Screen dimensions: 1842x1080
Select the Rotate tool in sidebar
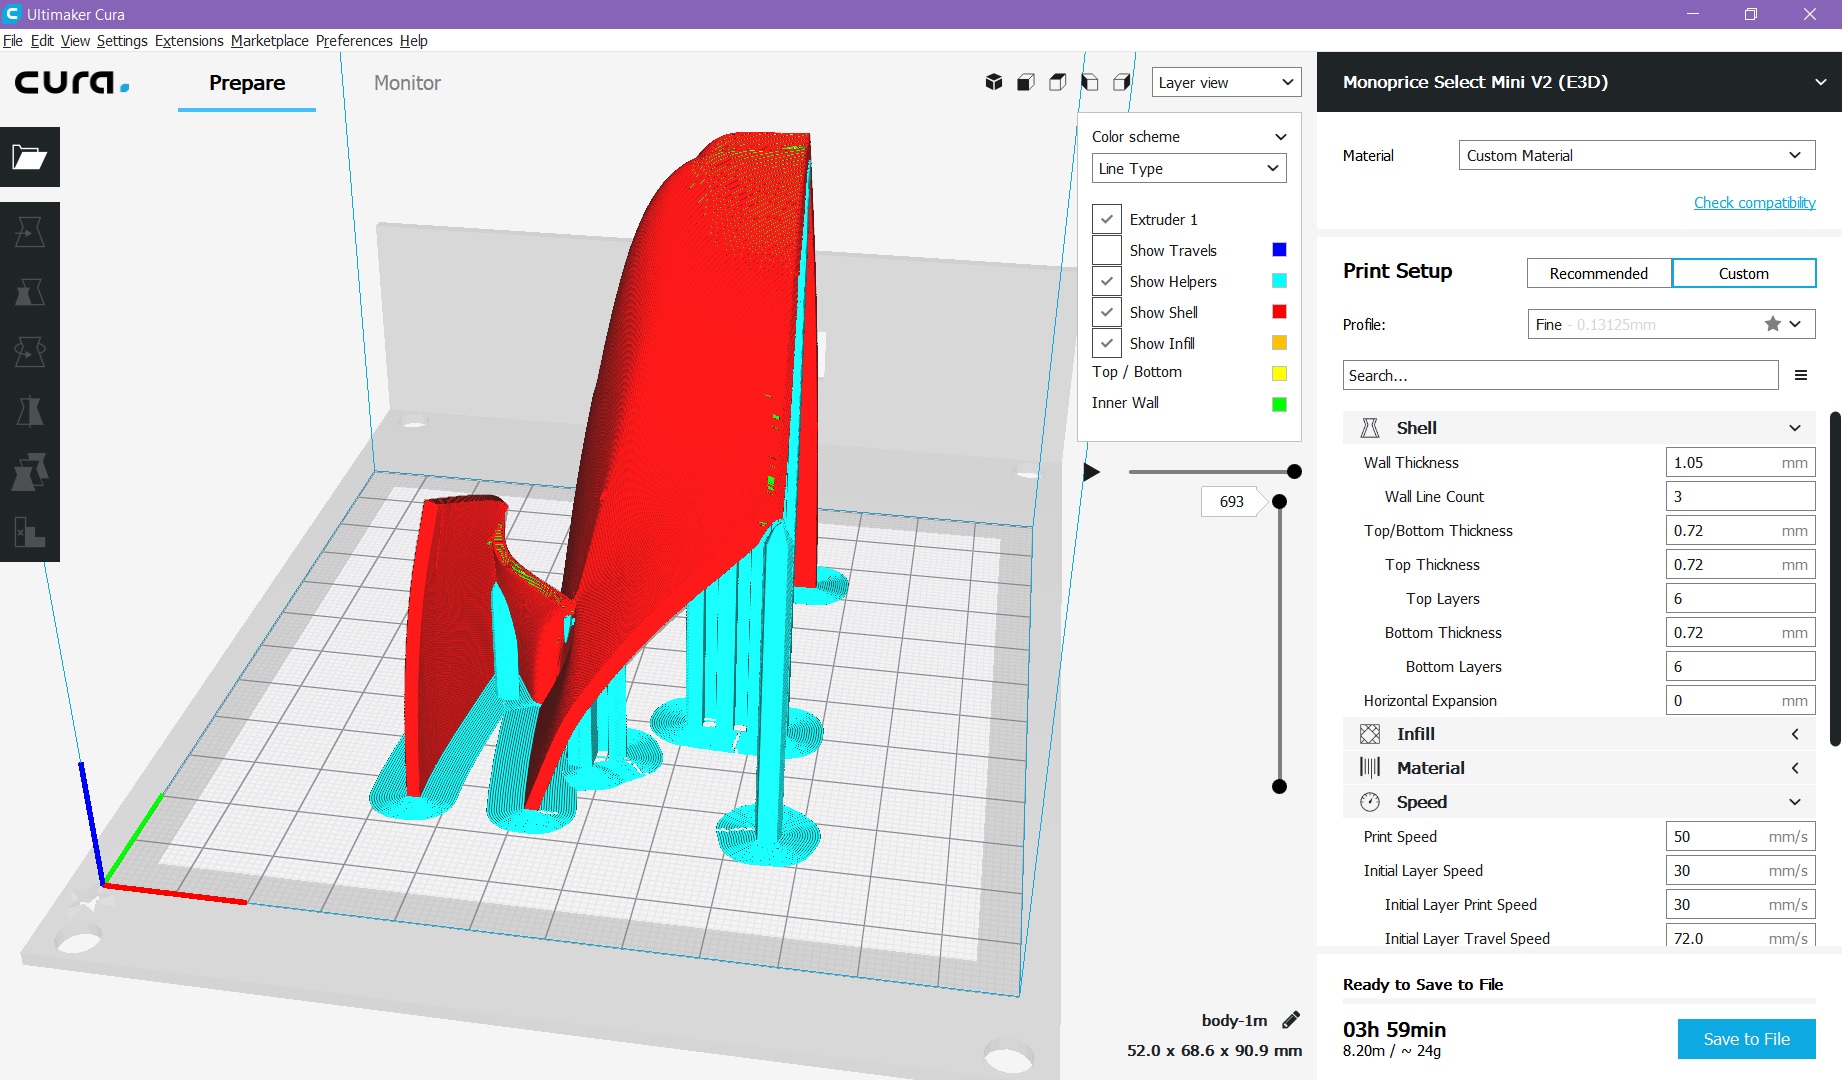coord(30,352)
